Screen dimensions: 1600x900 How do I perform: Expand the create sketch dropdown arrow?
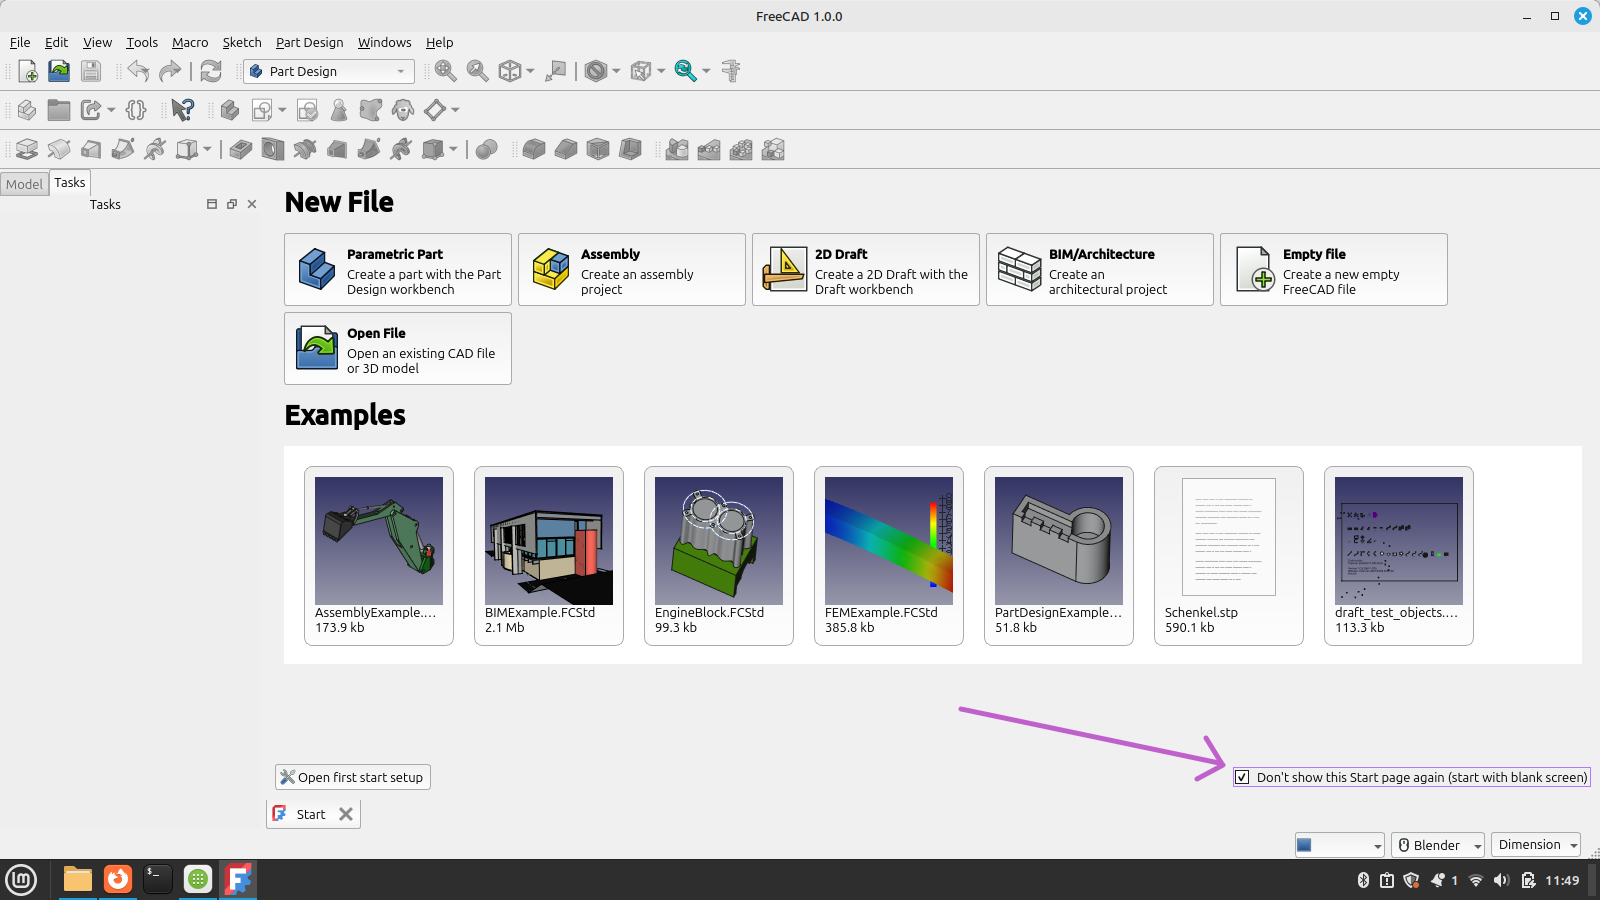pos(282,110)
